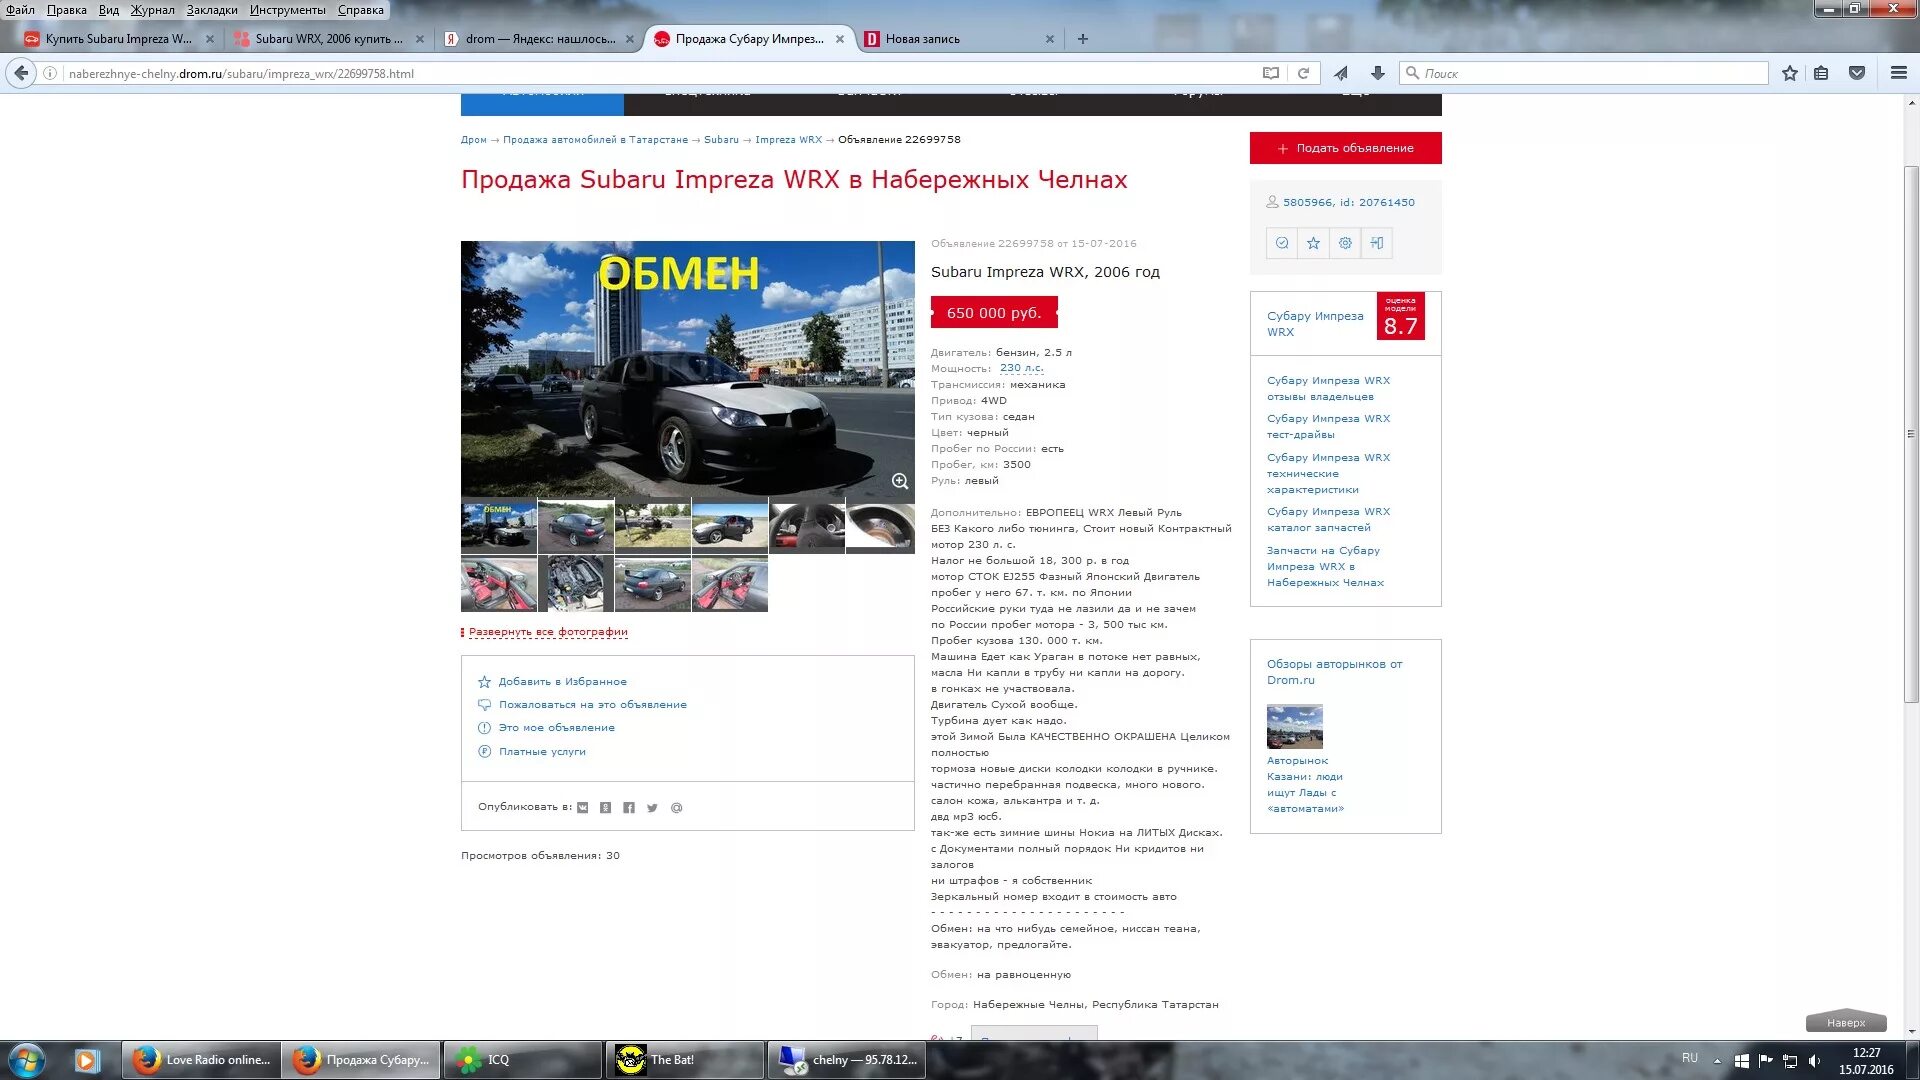Share the listing on Twitter

point(652,808)
